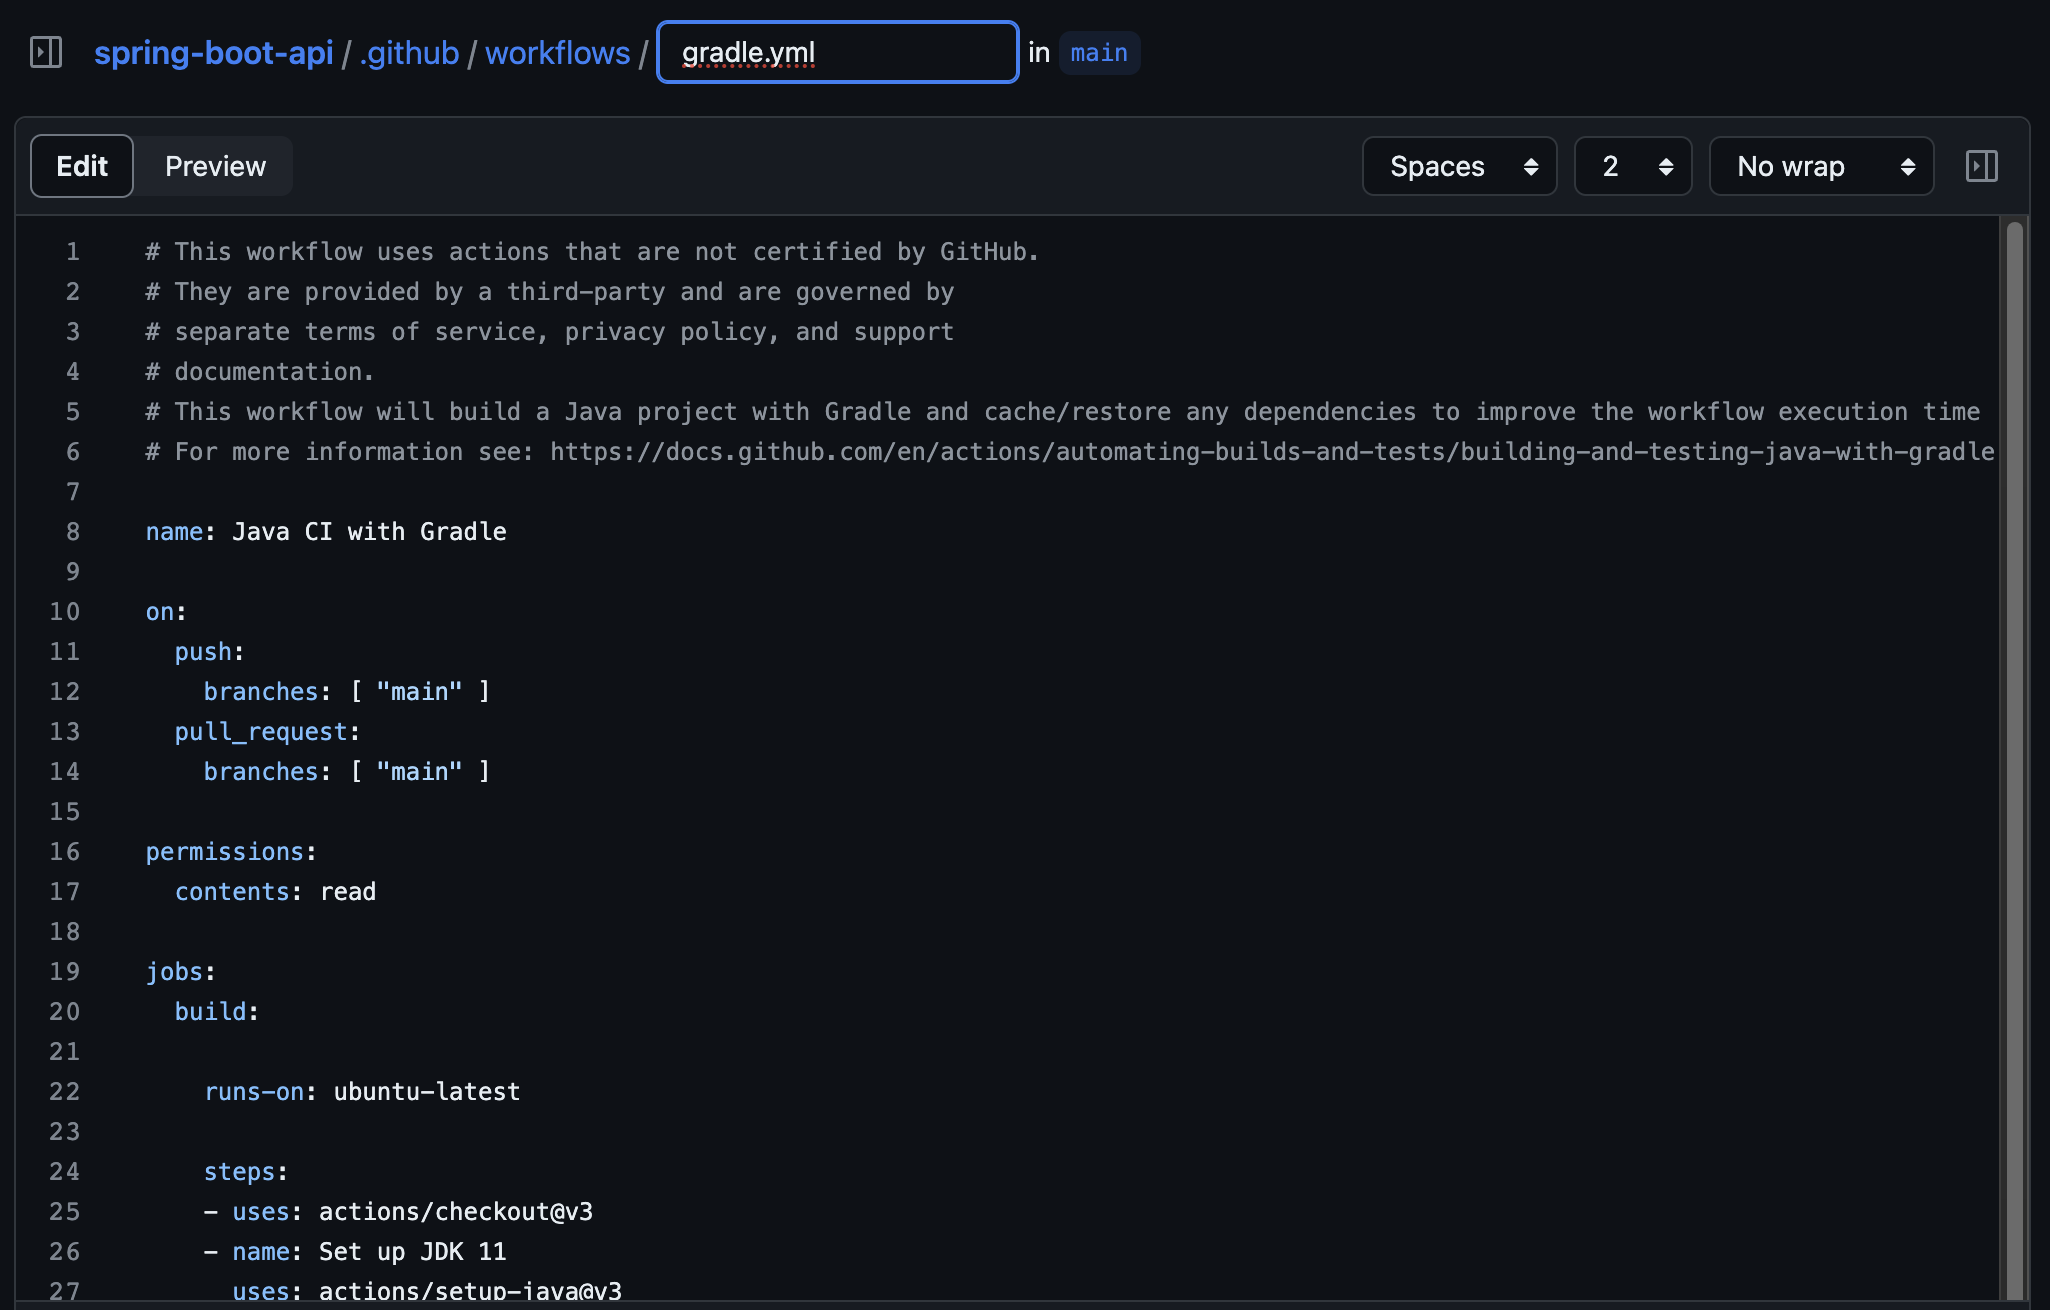Image resolution: width=2050 pixels, height=1310 pixels.
Task: Navigate to the workflows folder breadcrumb
Action: (x=557, y=52)
